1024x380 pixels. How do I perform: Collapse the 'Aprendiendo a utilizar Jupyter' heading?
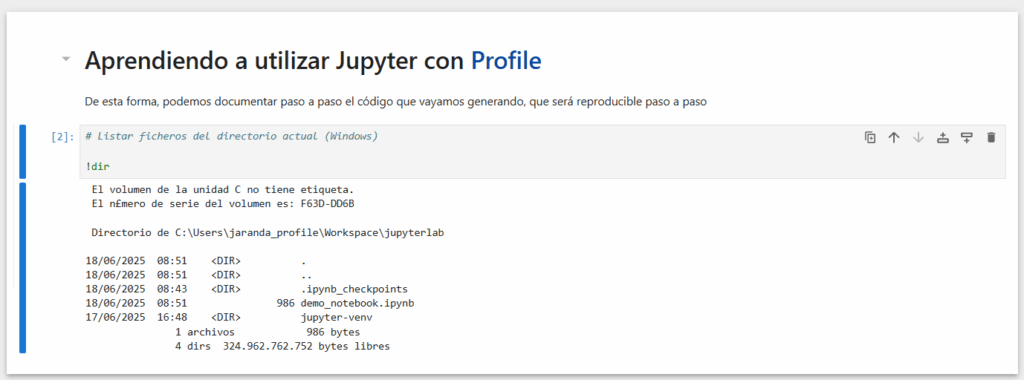coord(65,59)
